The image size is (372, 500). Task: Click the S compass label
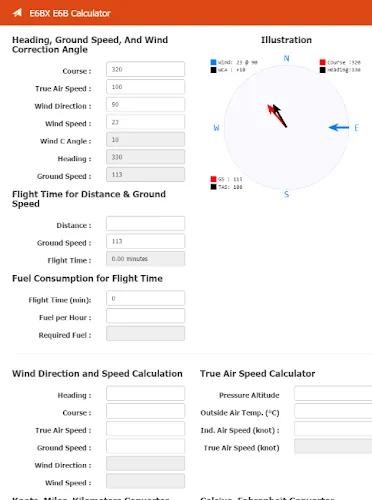286,194
